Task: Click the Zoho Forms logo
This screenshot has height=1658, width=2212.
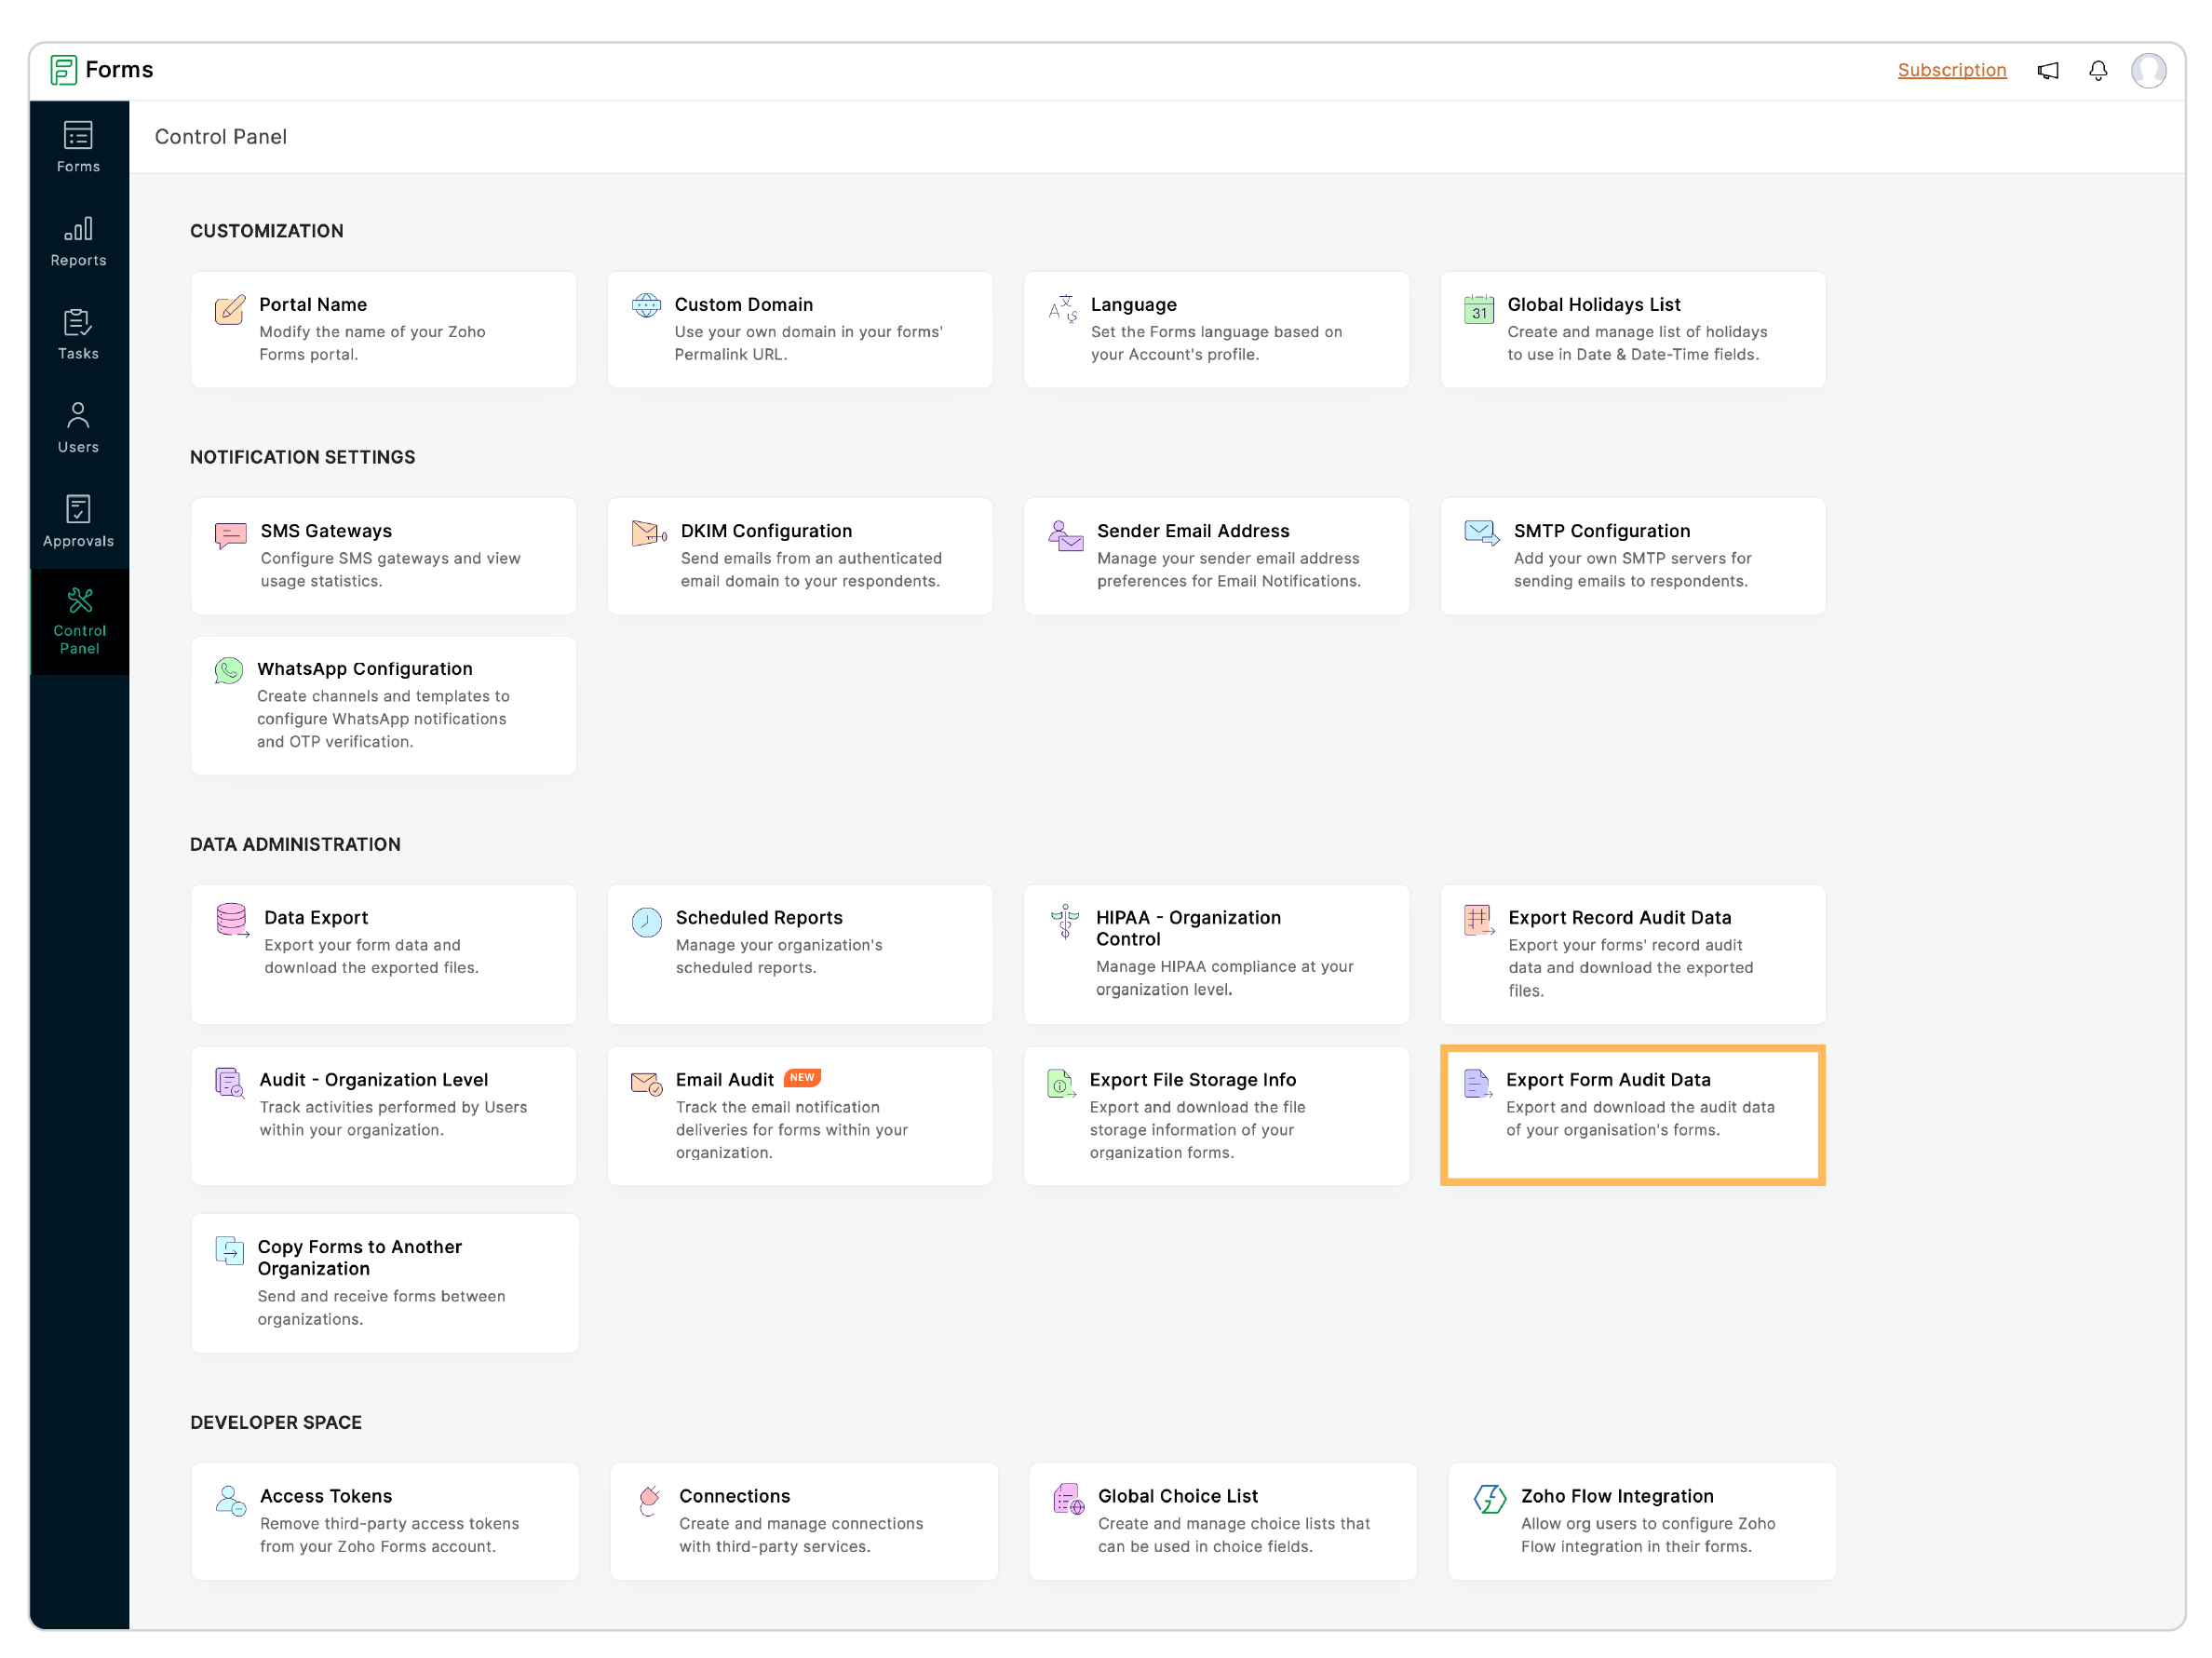Action: pos(64,70)
